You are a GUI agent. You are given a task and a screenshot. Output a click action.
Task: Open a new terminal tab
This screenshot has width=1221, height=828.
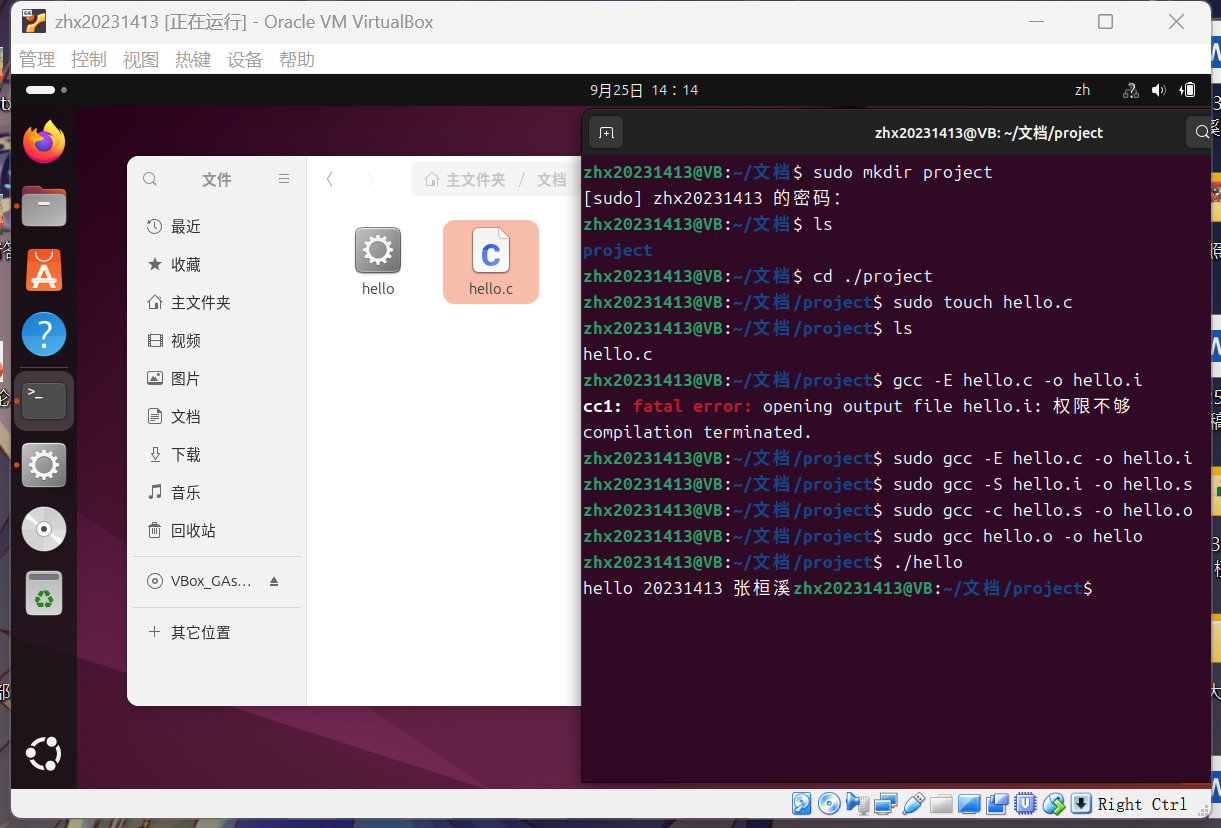pyautogui.click(x=606, y=132)
